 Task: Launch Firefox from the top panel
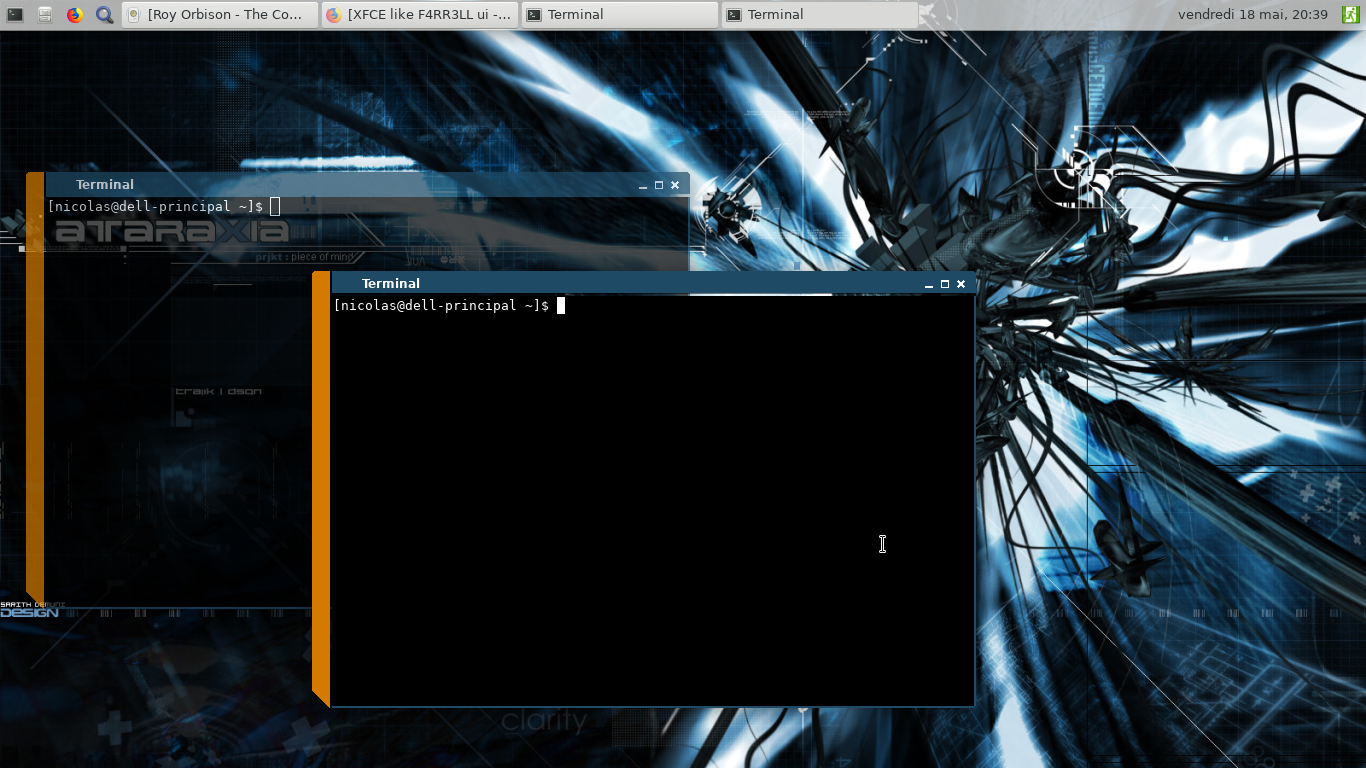coord(75,14)
